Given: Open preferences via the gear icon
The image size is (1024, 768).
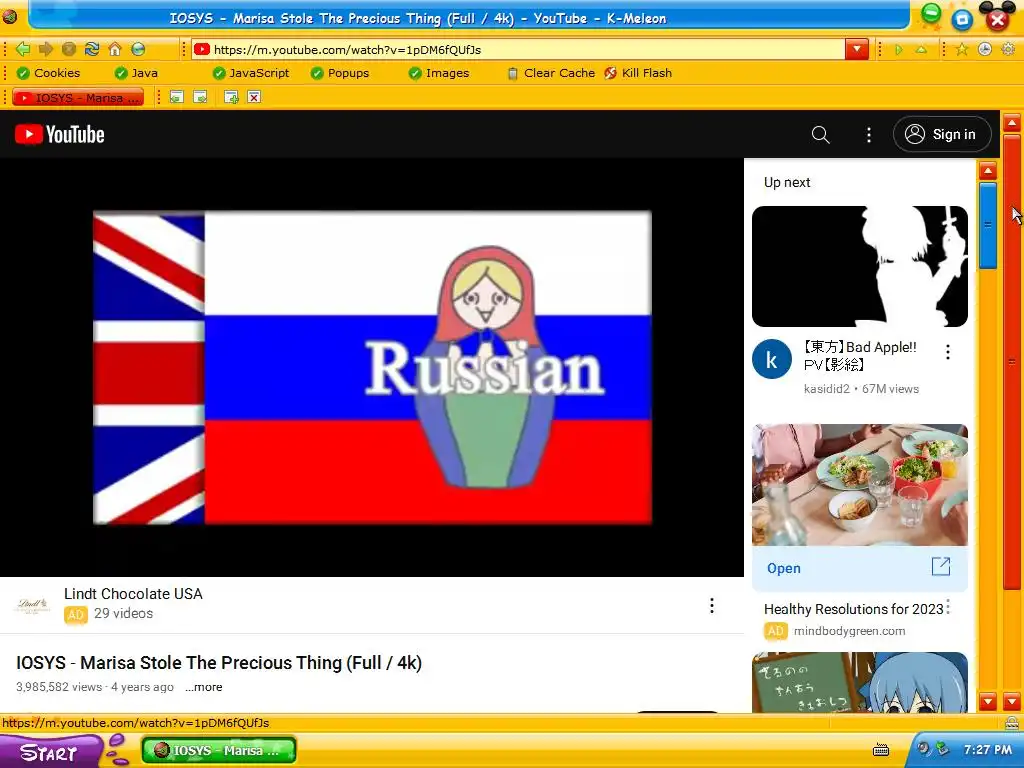Looking at the screenshot, I should (1008, 49).
